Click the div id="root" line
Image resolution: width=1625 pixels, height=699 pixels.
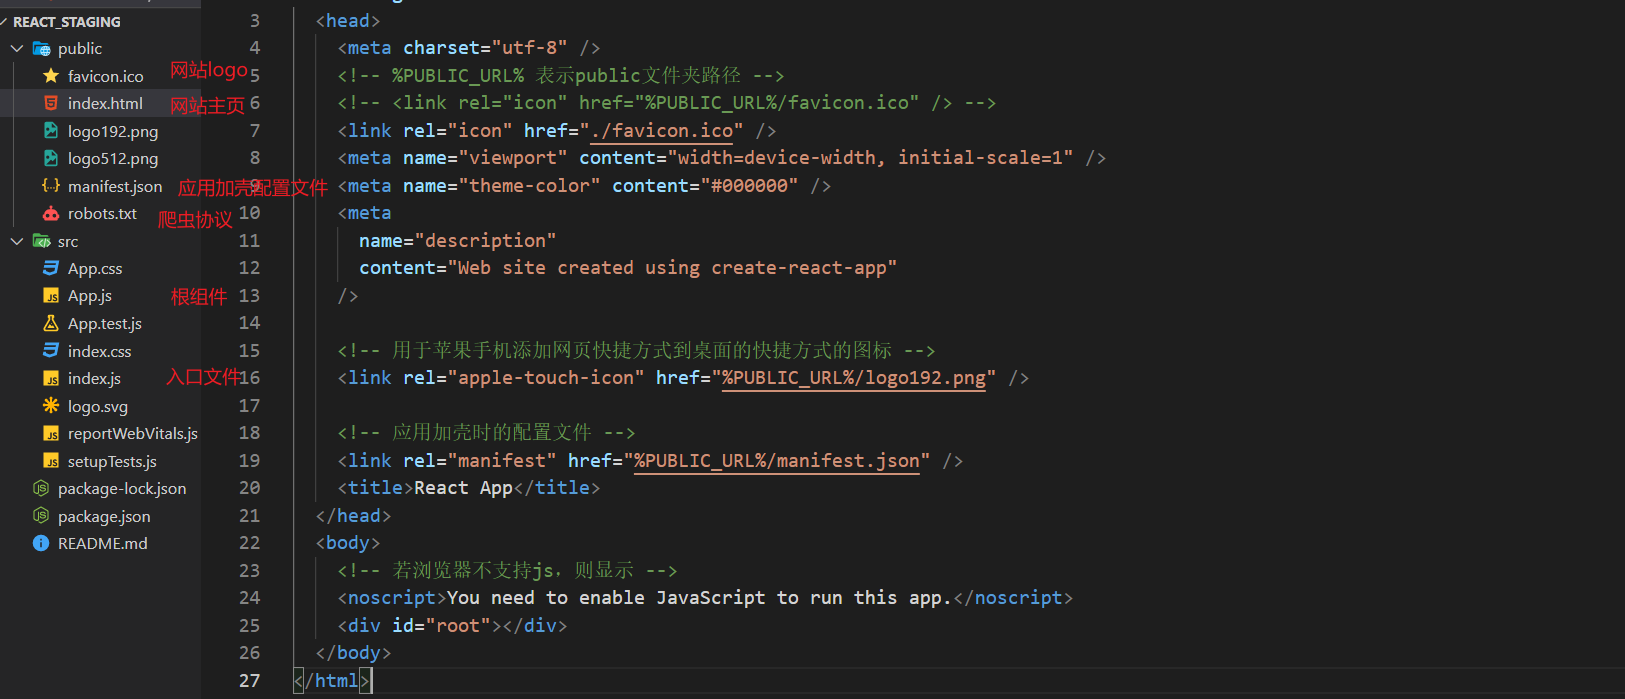[x=453, y=626]
